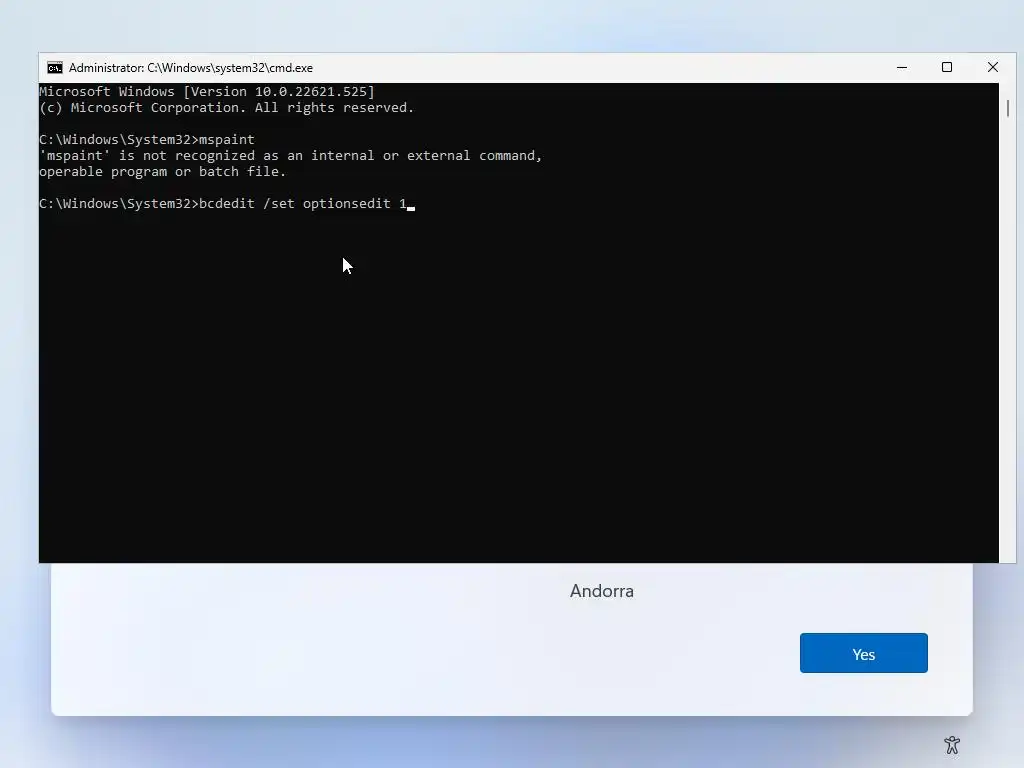Select Andorra in the country list
This screenshot has height=768, width=1024.
[x=601, y=591]
